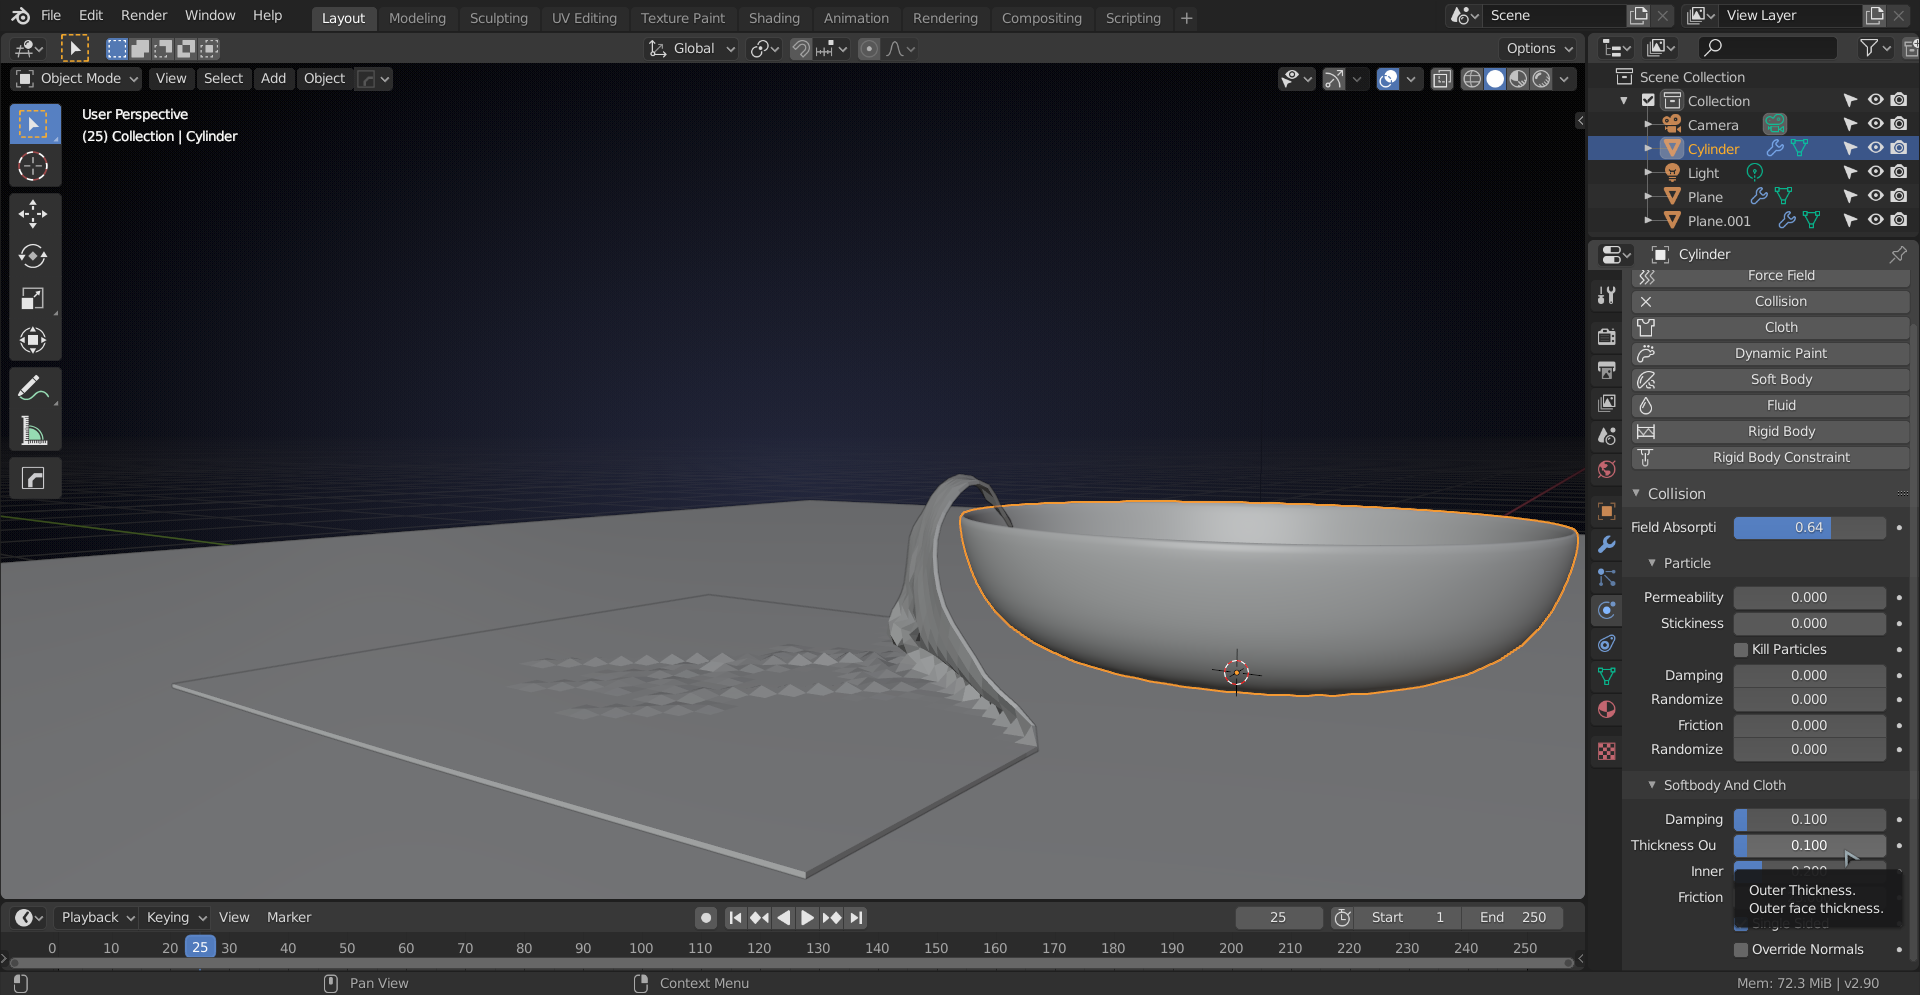Open the Texture properties tab
This screenshot has width=1920, height=995.
tap(1606, 751)
